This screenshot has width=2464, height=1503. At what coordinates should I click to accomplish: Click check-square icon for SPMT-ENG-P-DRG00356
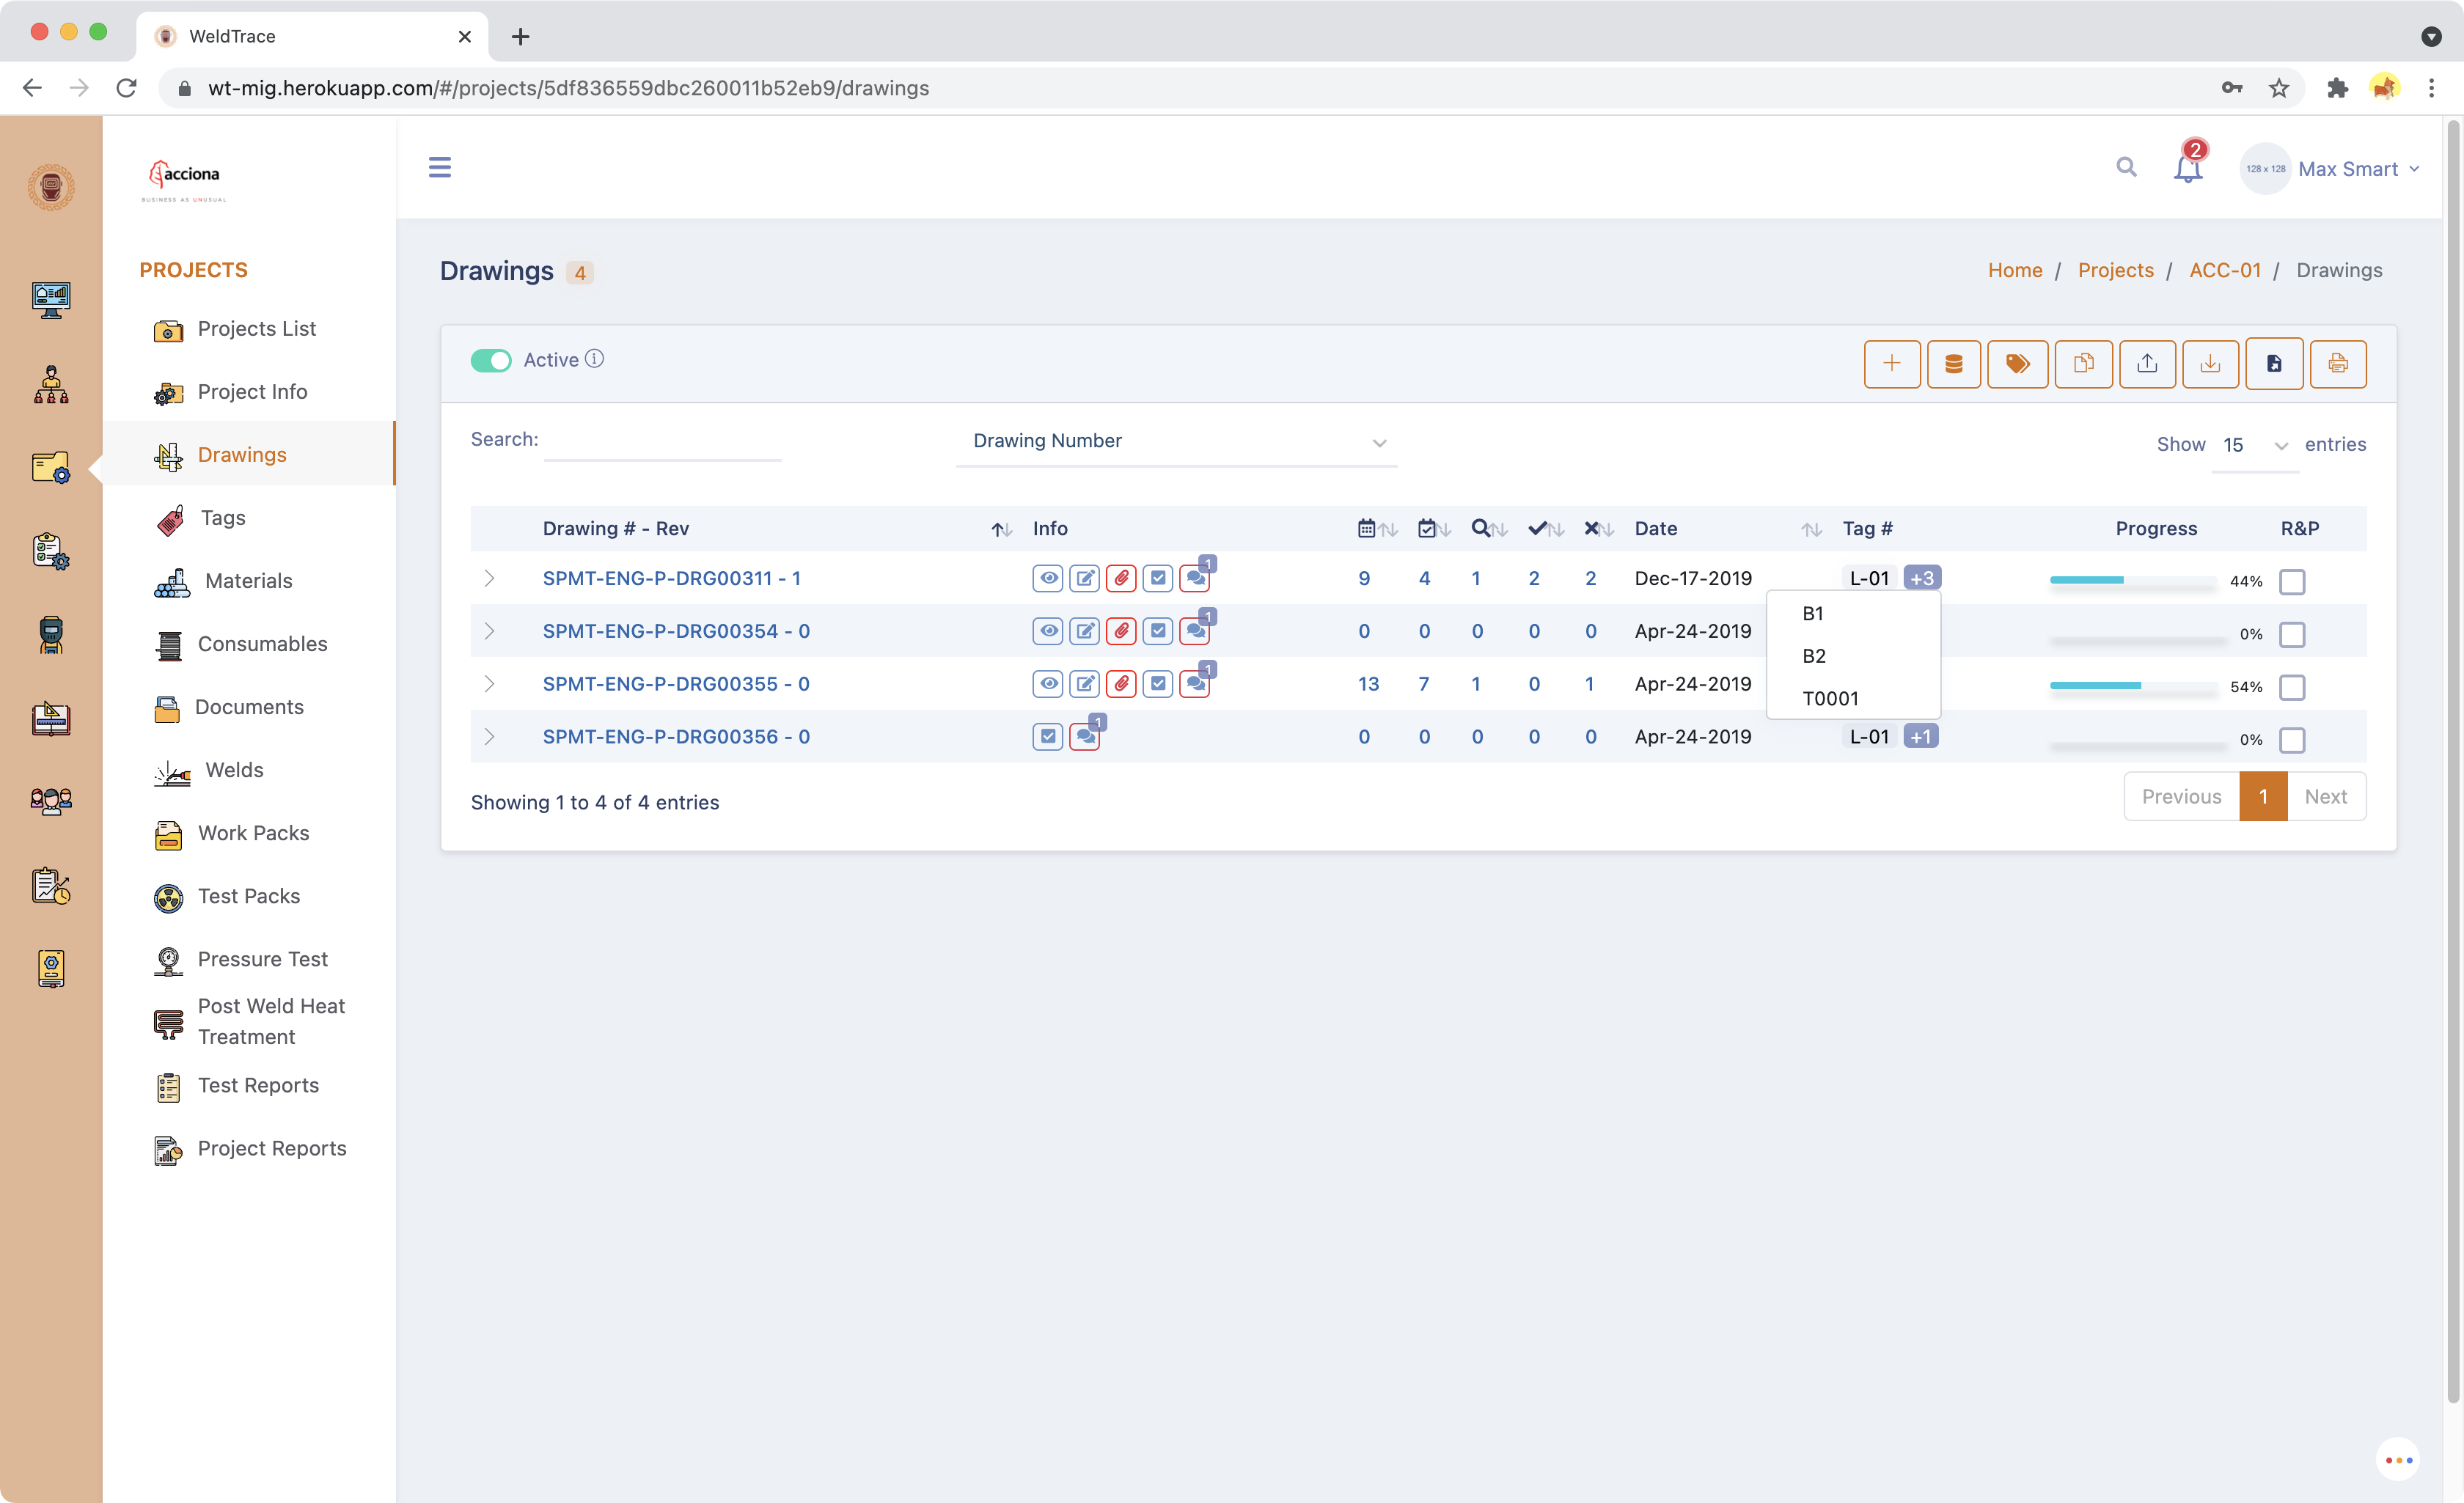[x=1047, y=737]
